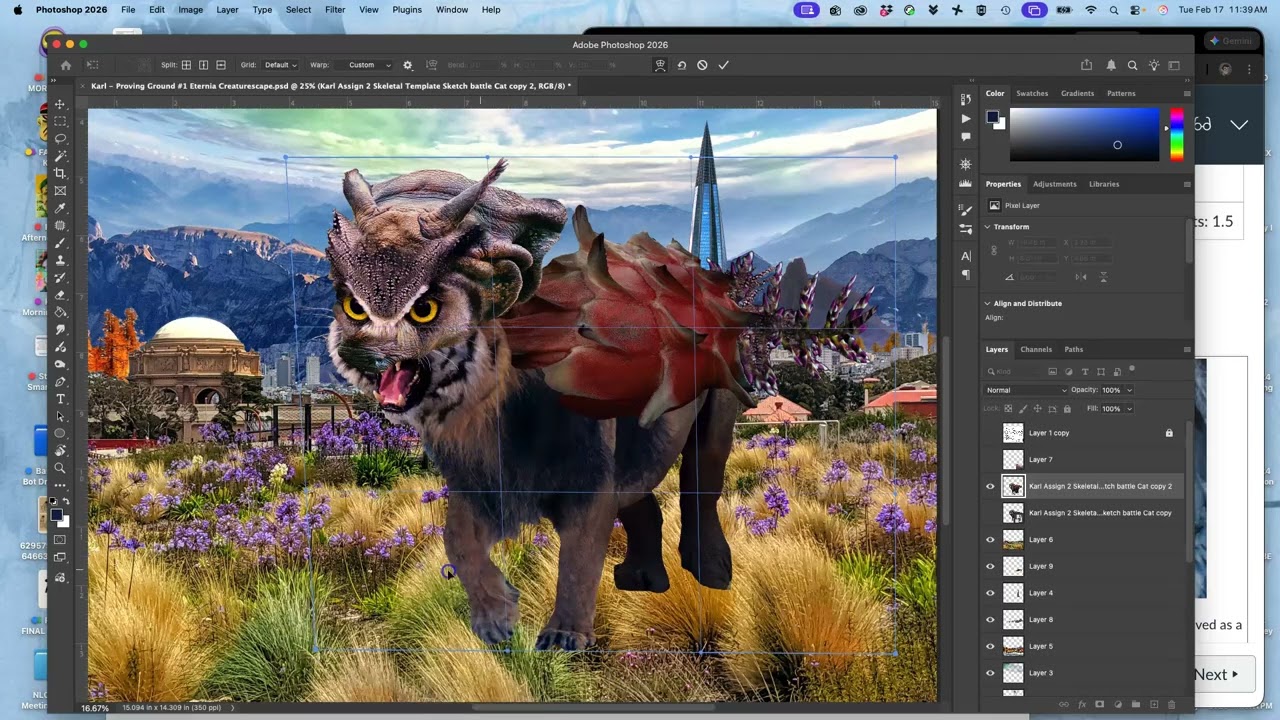Collapse the Align and Distribute section
Viewport: 1280px width, 720px height.
click(987, 303)
